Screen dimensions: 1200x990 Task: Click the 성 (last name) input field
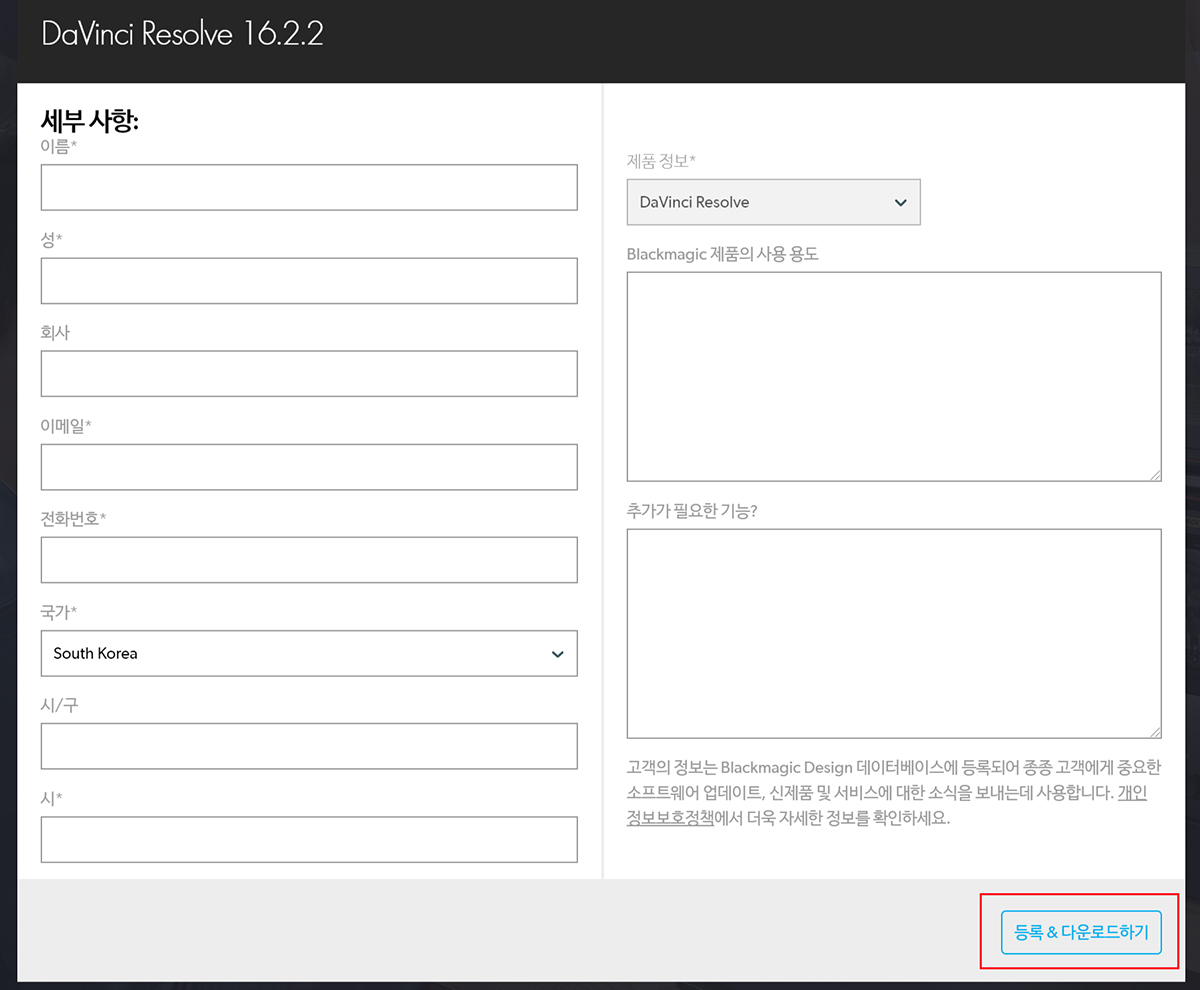[309, 281]
